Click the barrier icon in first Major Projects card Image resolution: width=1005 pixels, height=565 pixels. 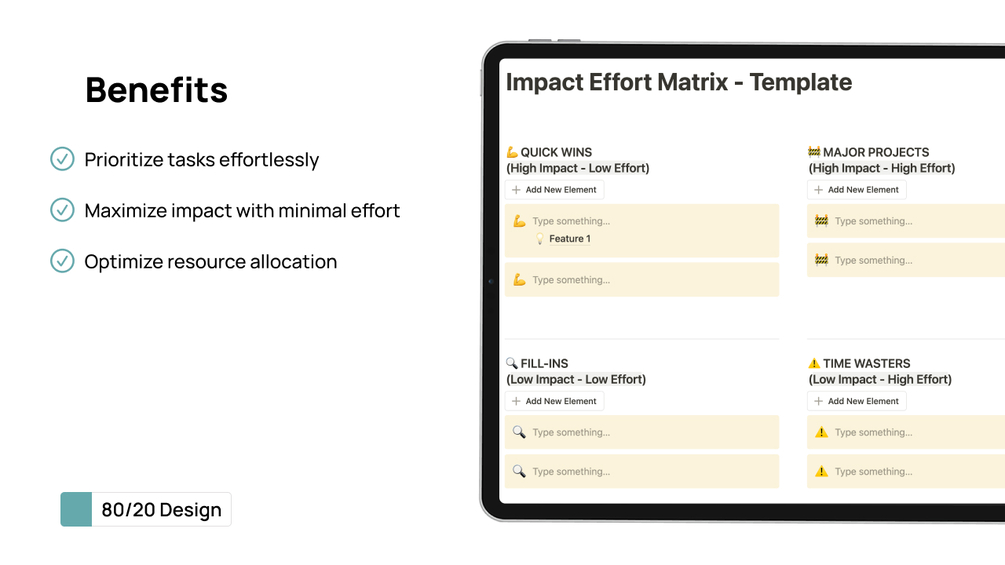pyautogui.click(x=821, y=221)
